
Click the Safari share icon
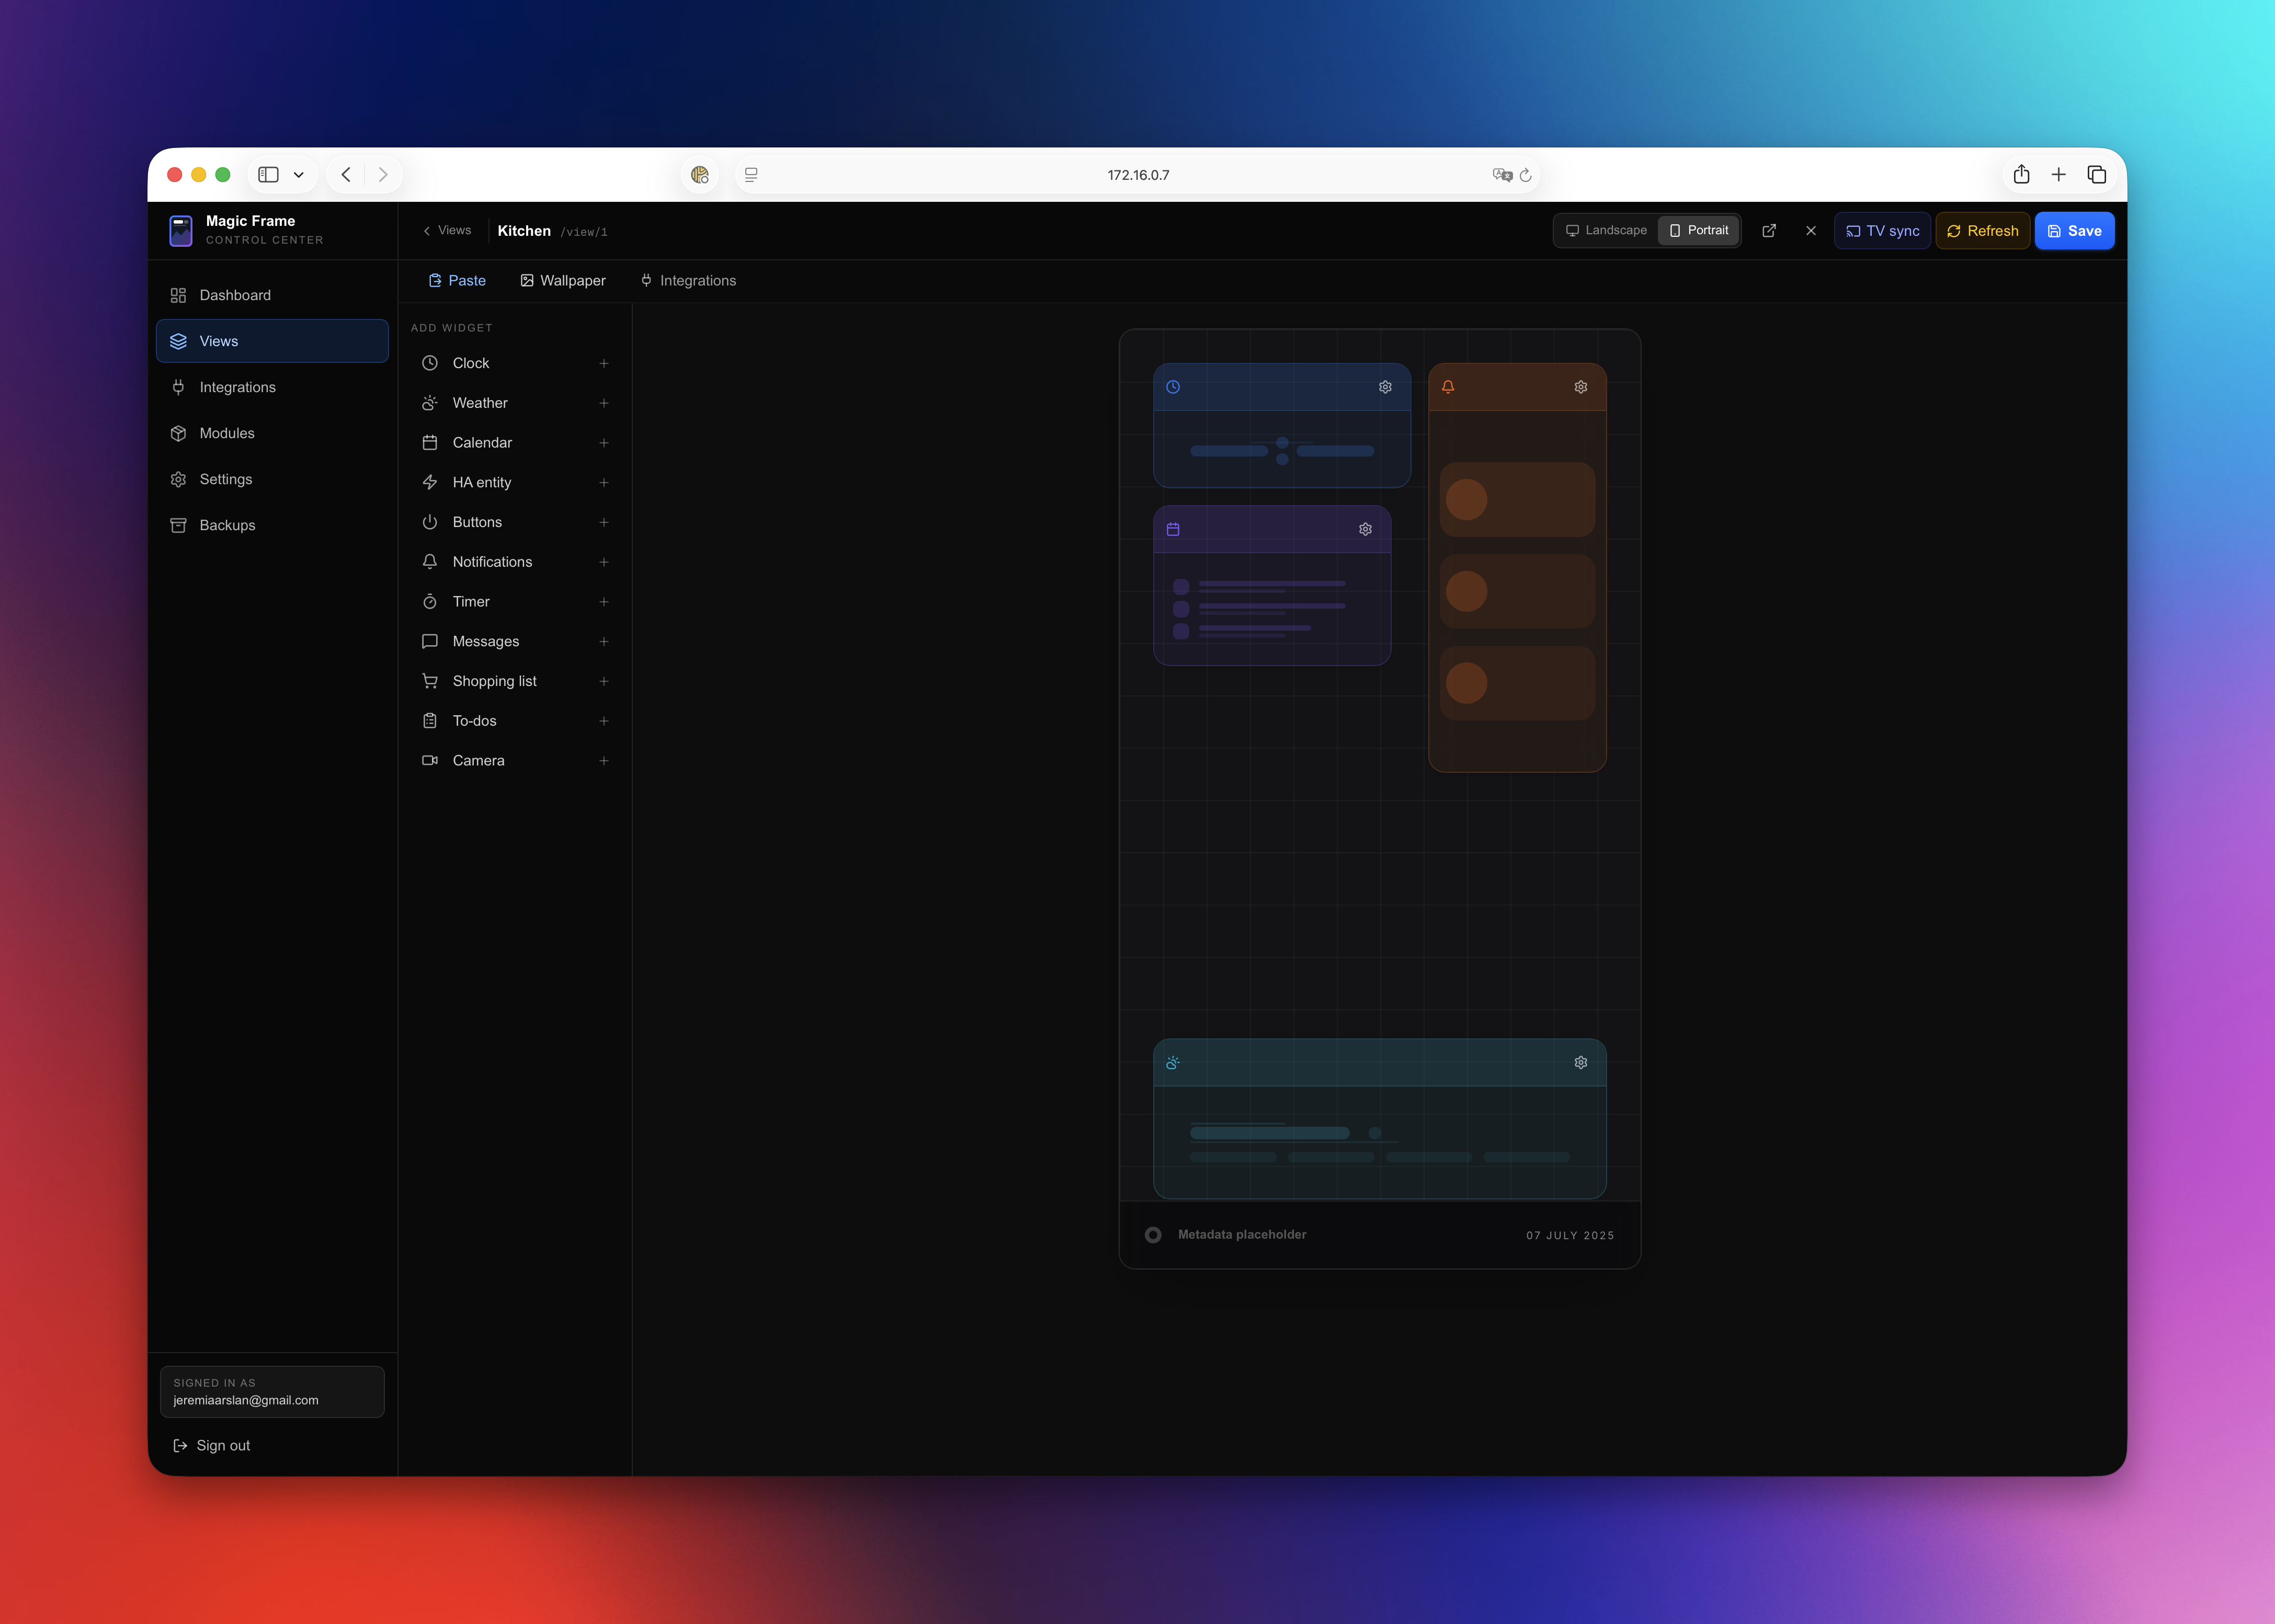2021,174
